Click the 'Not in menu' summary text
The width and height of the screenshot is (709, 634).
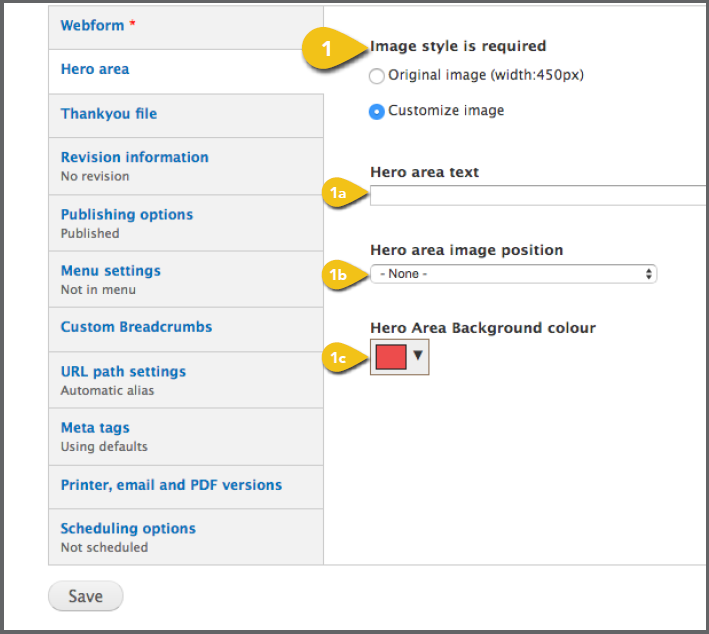[x=98, y=289]
